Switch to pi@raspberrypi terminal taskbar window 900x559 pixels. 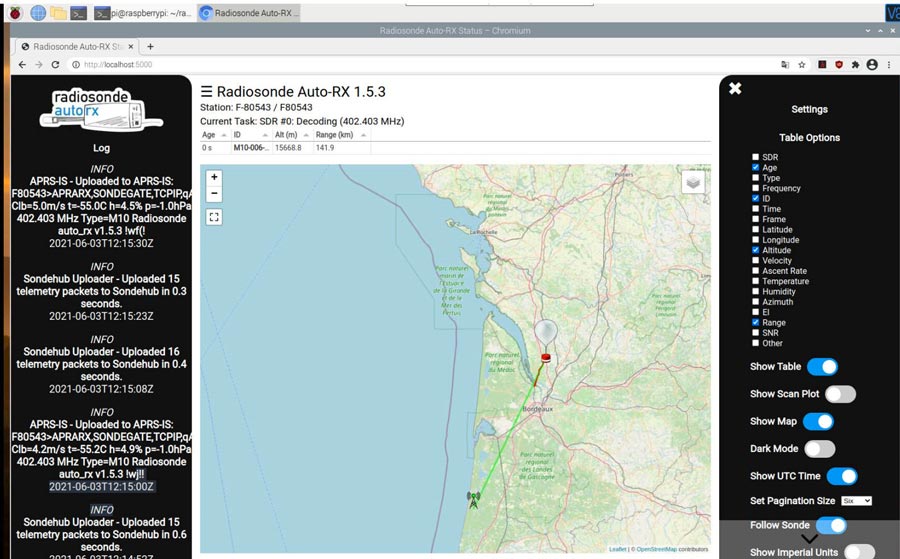point(142,13)
